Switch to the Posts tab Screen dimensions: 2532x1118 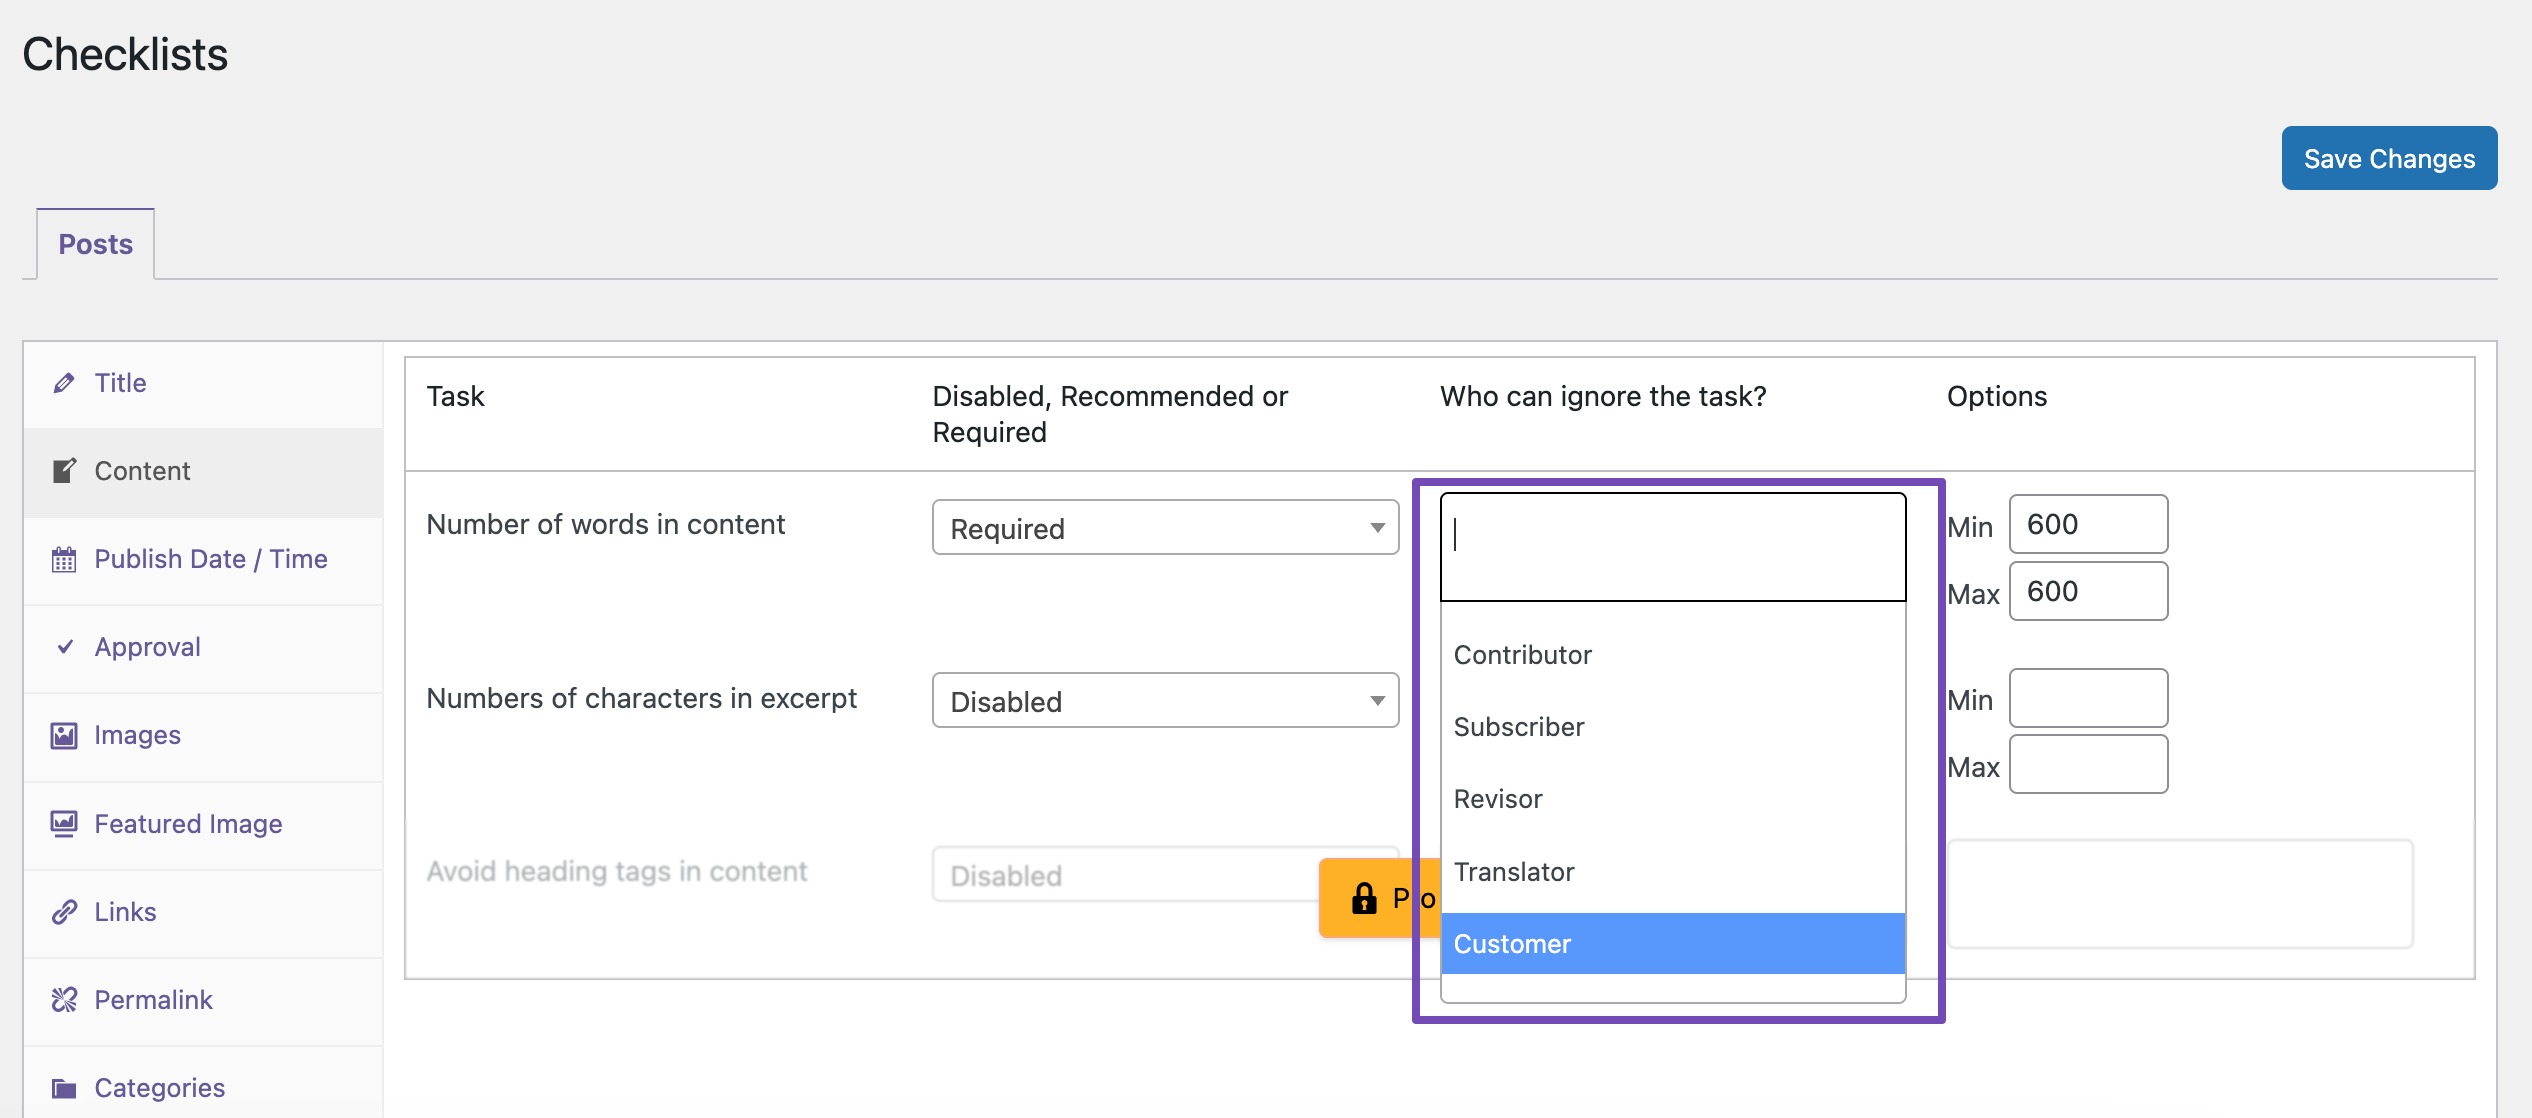96,244
